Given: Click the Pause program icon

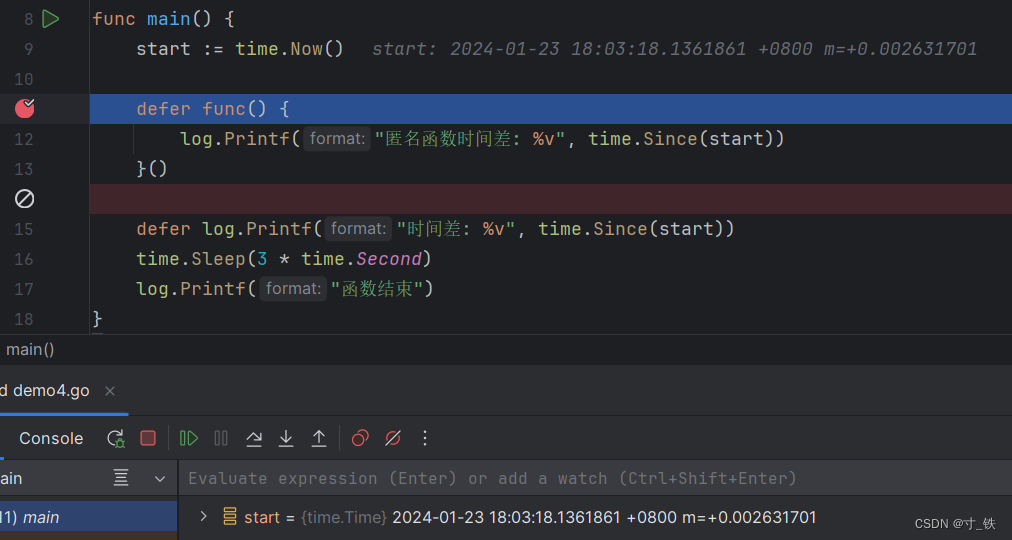Looking at the screenshot, I should click(221, 438).
